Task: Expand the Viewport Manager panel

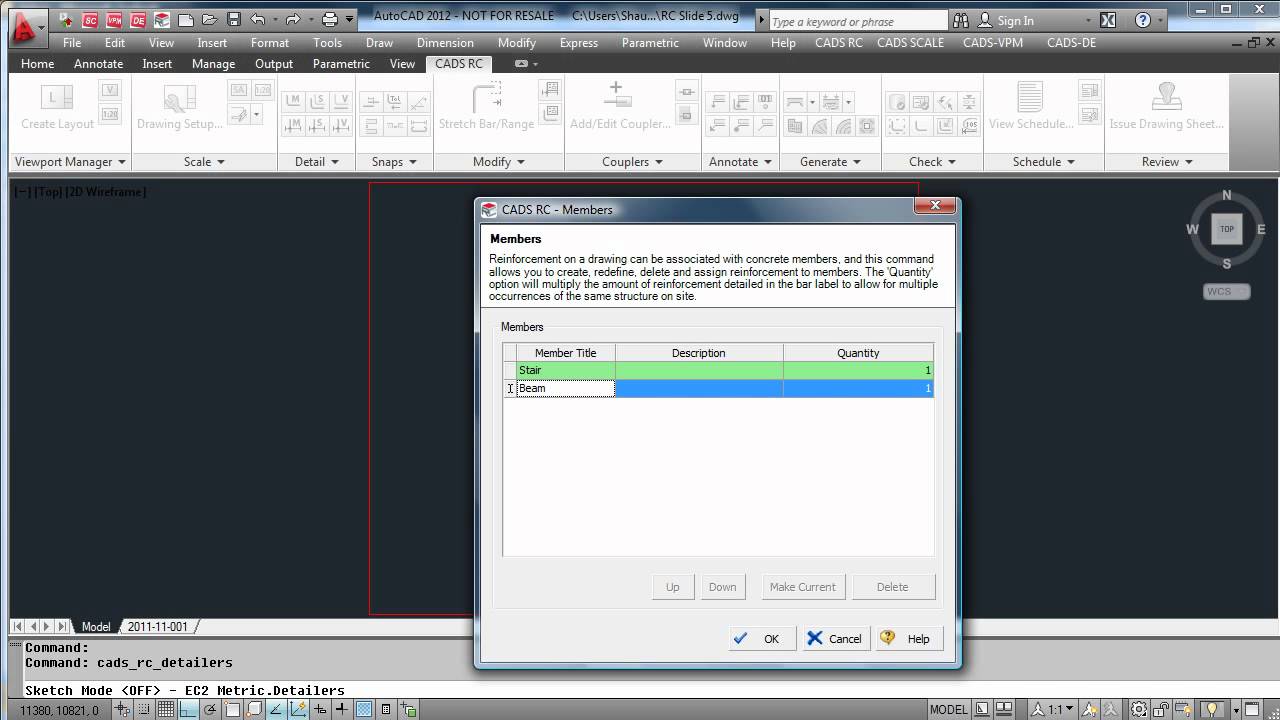Action: (70, 162)
